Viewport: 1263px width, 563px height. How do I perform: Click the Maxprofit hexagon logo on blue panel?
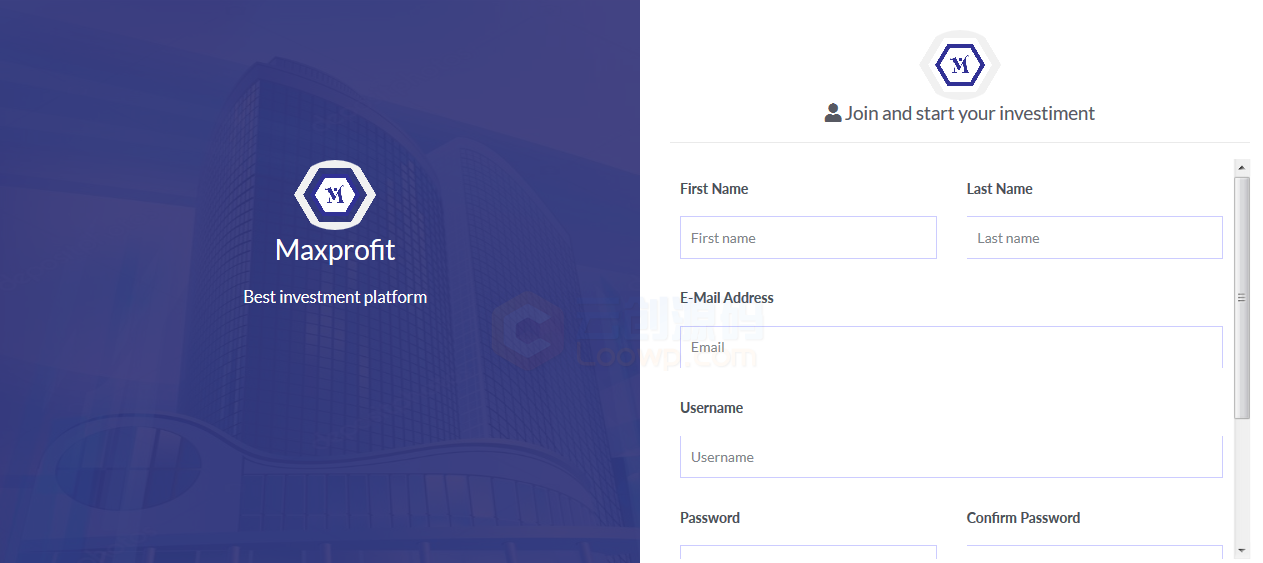tap(335, 194)
